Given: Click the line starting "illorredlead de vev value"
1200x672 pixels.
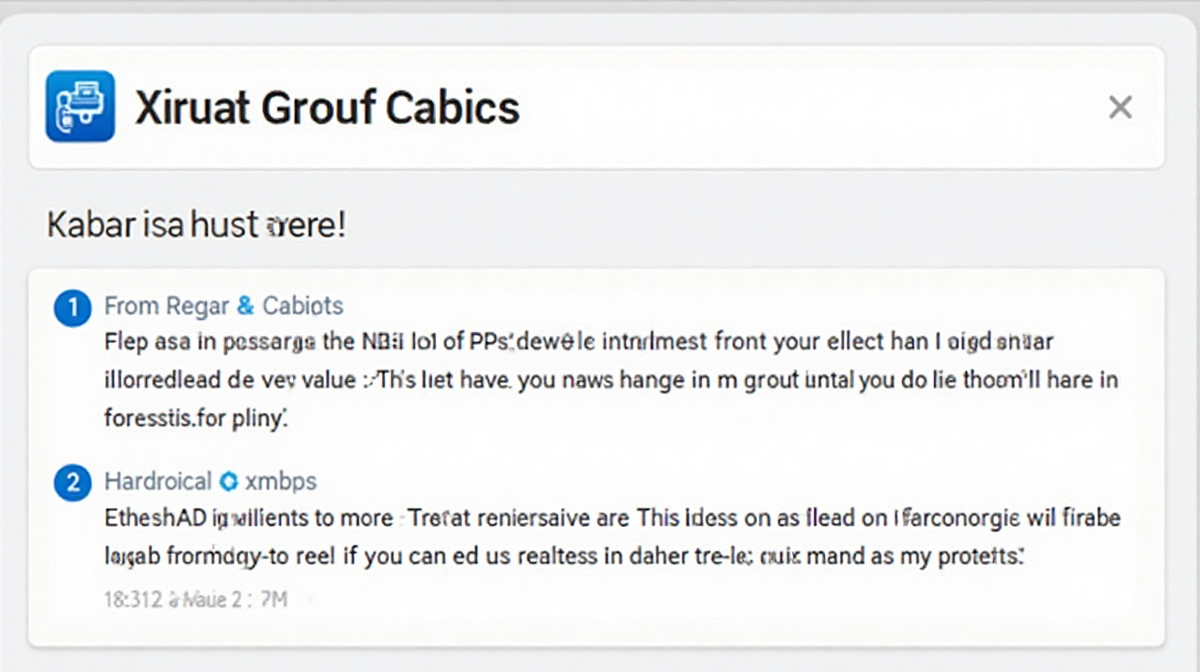Looking at the screenshot, I should click(x=611, y=380).
